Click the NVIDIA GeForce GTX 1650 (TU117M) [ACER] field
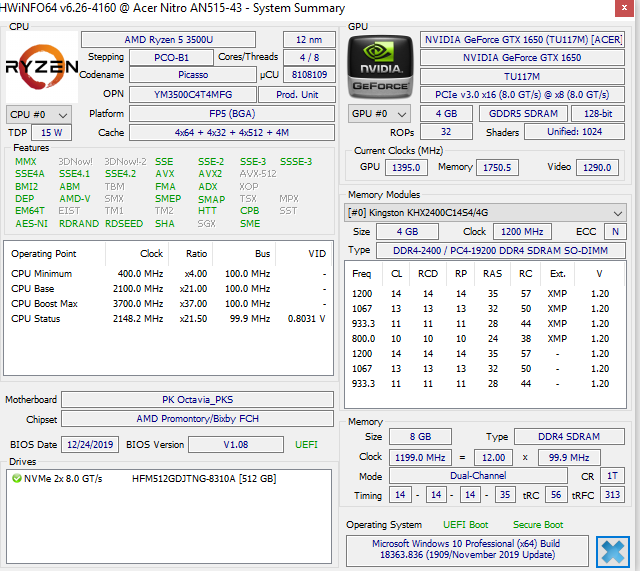 click(522, 40)
